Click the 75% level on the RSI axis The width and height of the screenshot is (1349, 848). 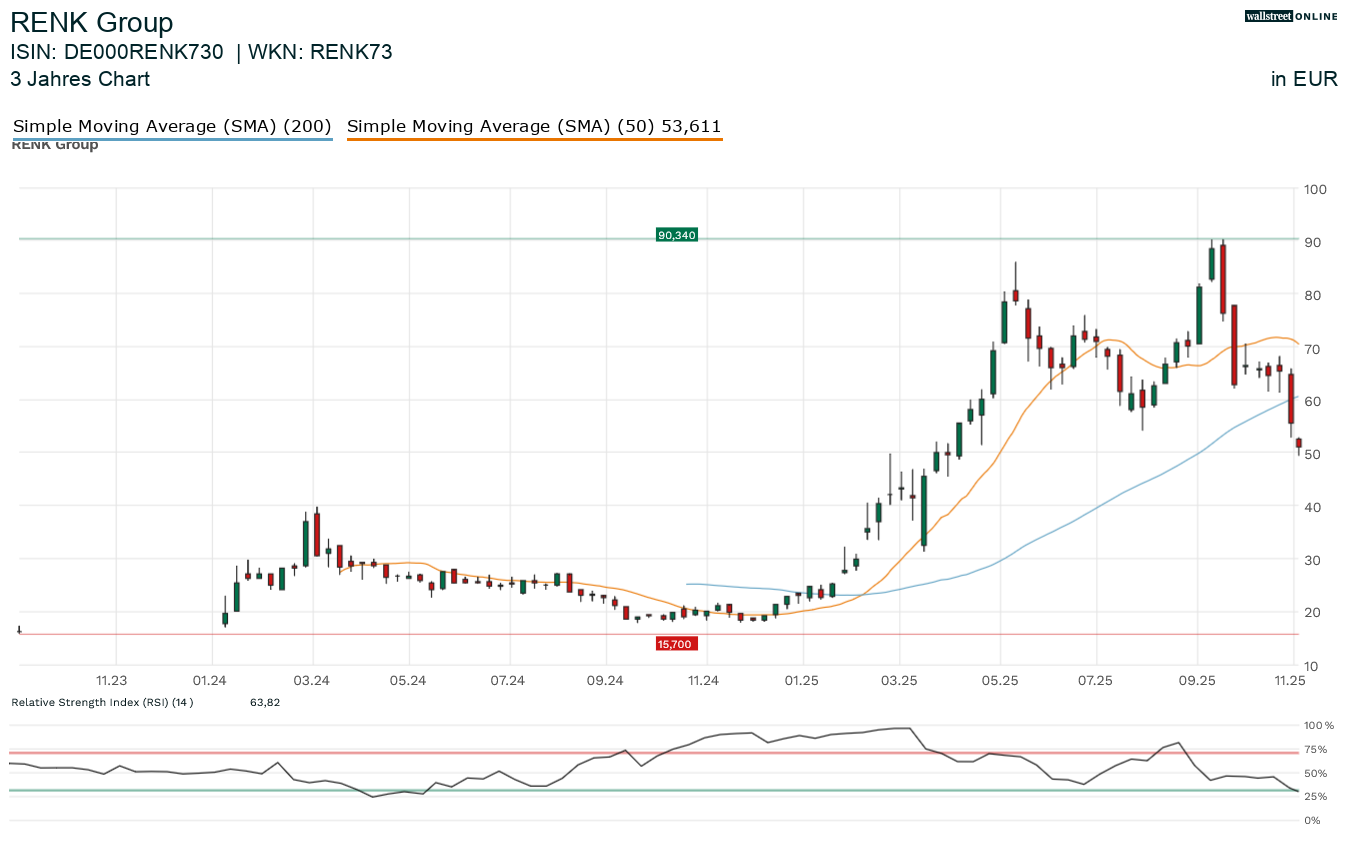pyautogui.click(x=1316, y=749)
